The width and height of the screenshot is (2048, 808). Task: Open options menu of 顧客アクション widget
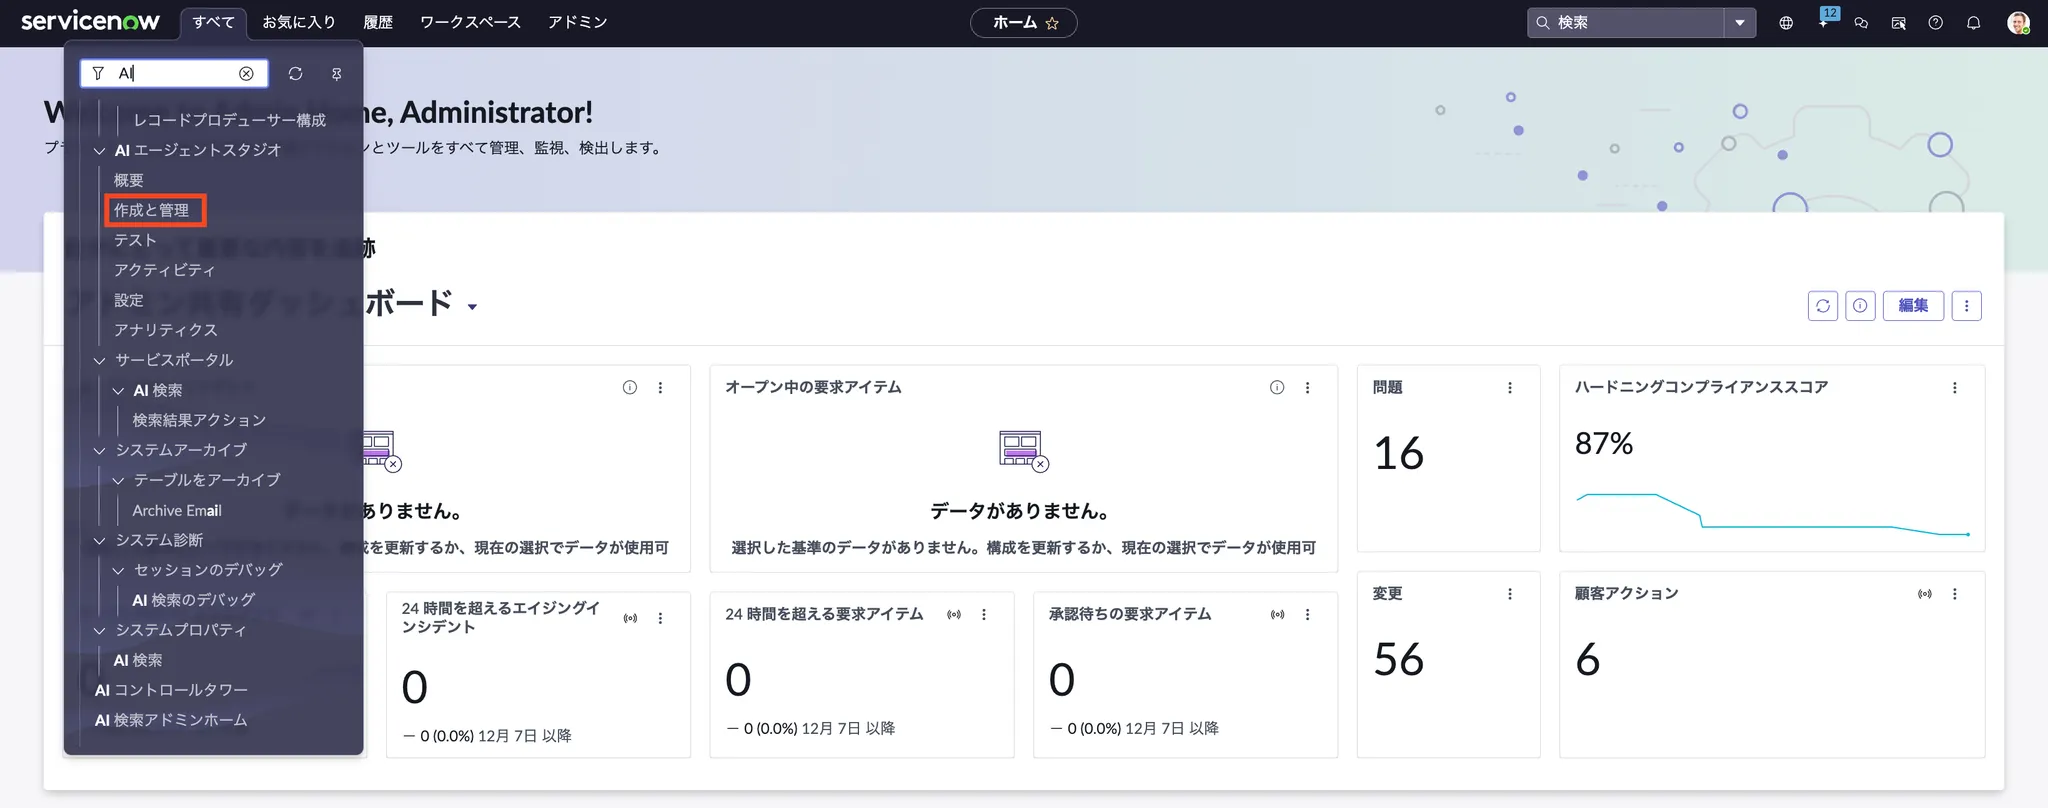click(1955, 594)
